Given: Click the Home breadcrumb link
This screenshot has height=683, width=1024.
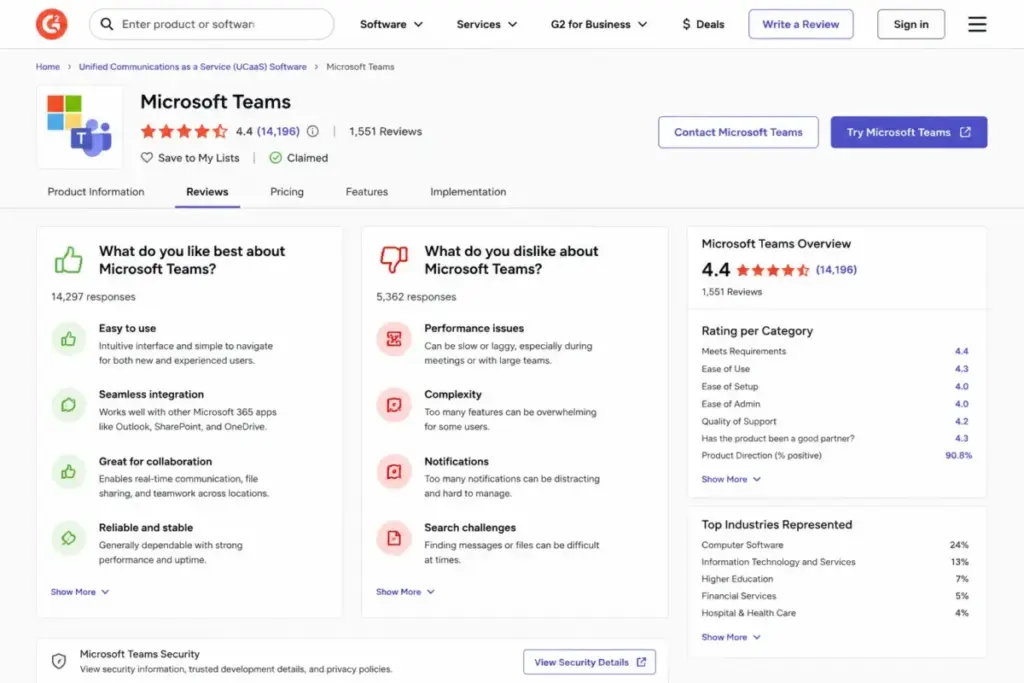Looking at the screenshot, I should (x=48, y=67).
